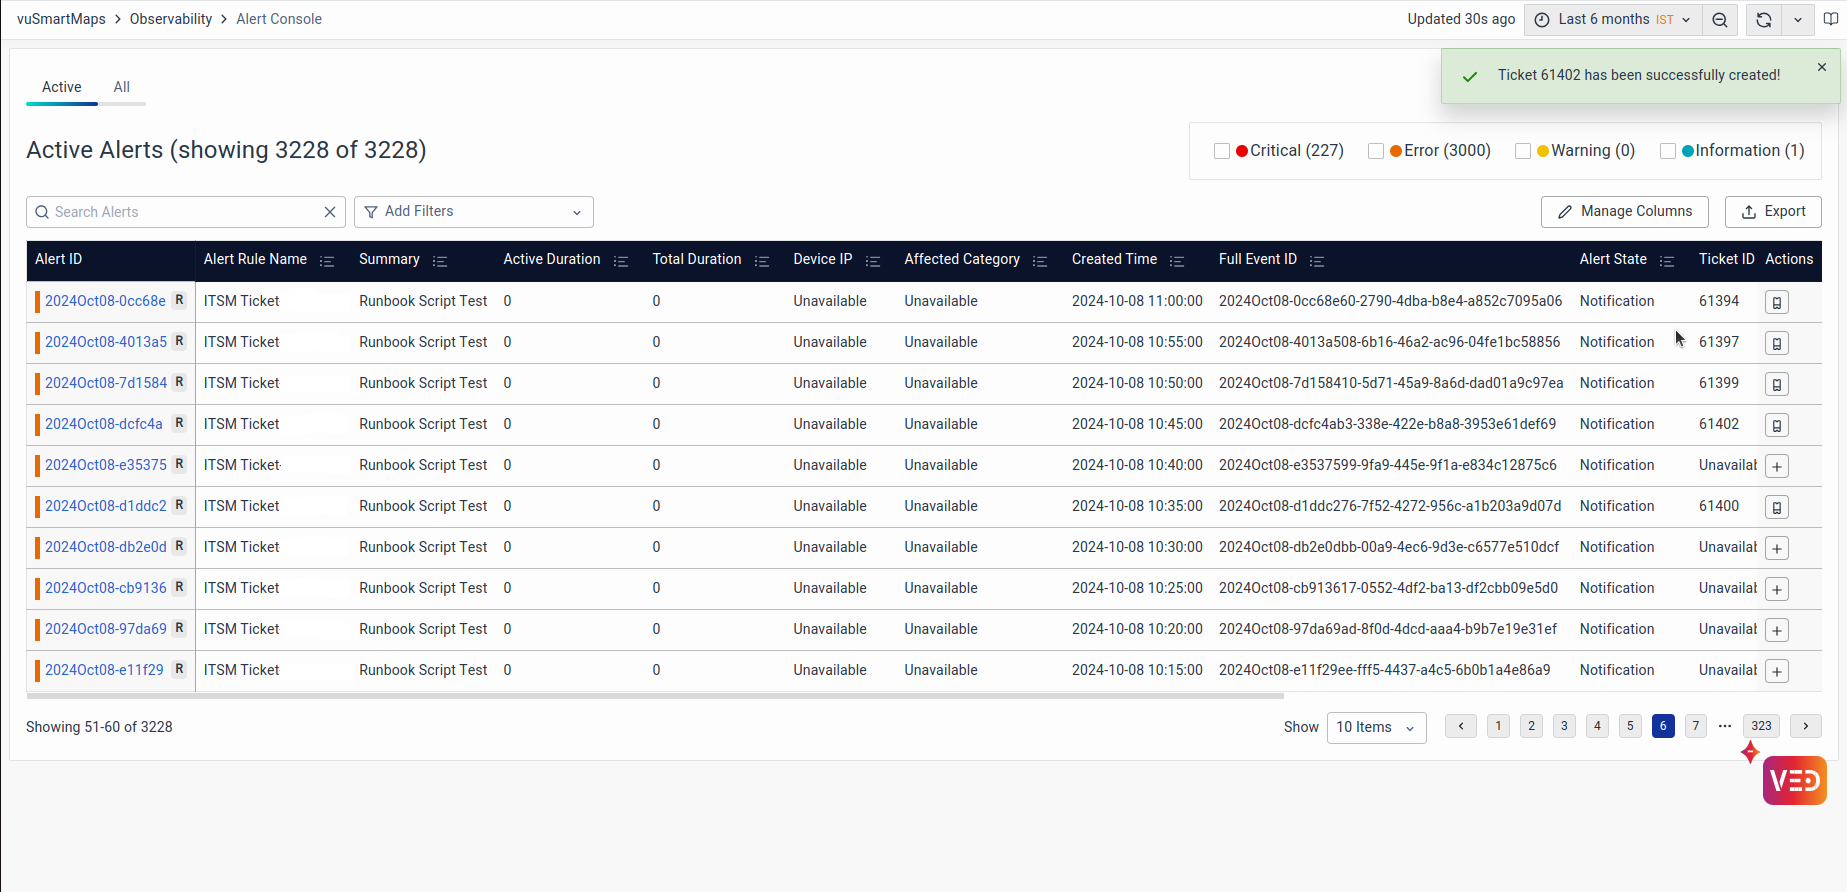Viewport: 1847px width, 892px height.
Task: Clear search with the X icon
Action: (330, 212)
